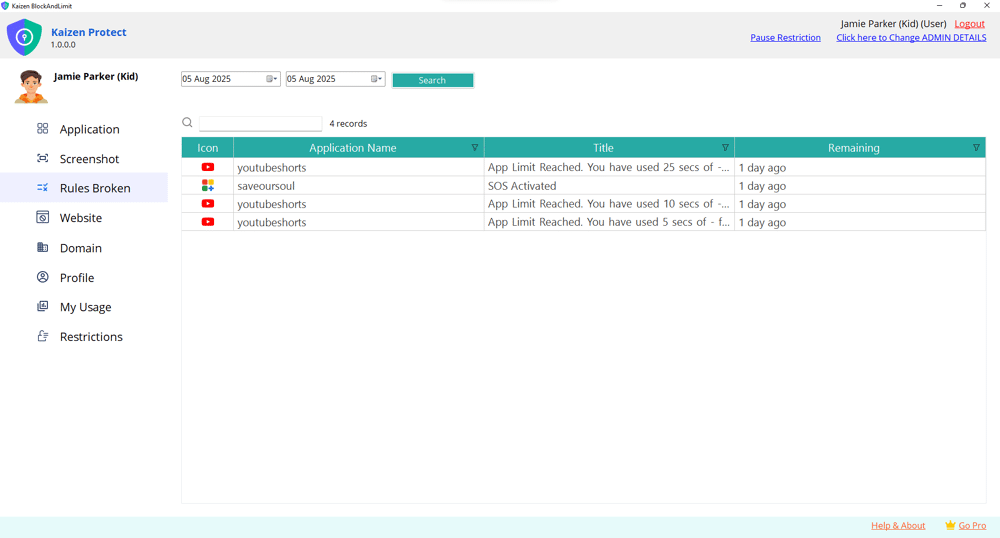Open the start date calendar dropdown

pos(272,79)
